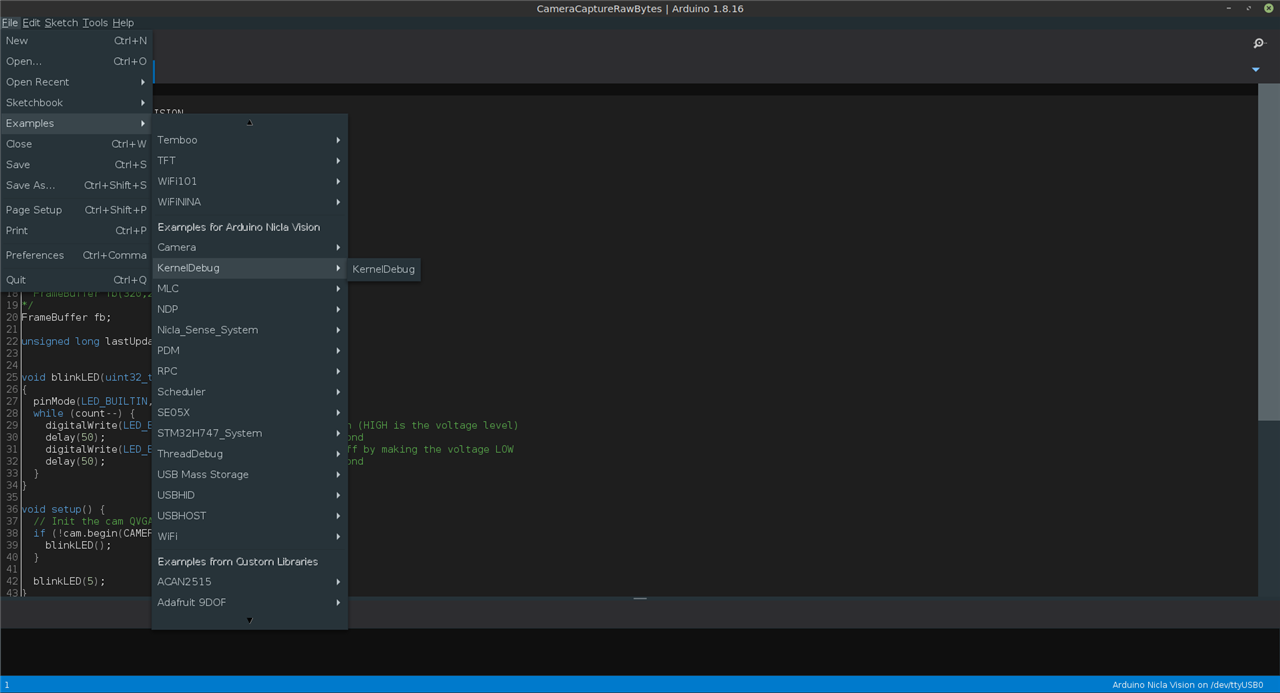Expand the USB Mass Storage examples submenu
Screen dimensions: 1280x693
click(x=249, y=474)
